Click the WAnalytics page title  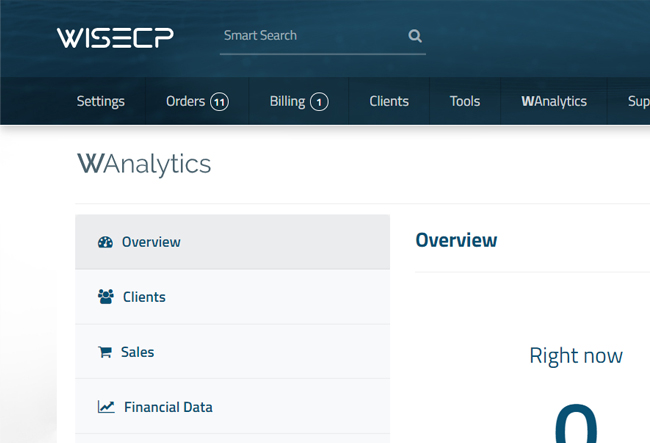tap(144, 165)
